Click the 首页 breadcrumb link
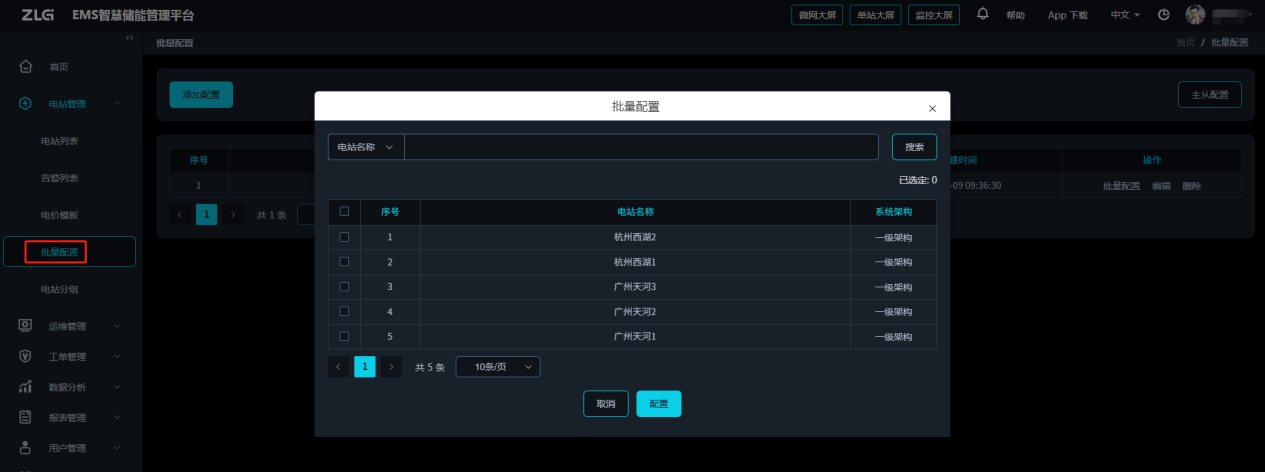Viewport: 1265px width, 472px height. coord(1185,43)
